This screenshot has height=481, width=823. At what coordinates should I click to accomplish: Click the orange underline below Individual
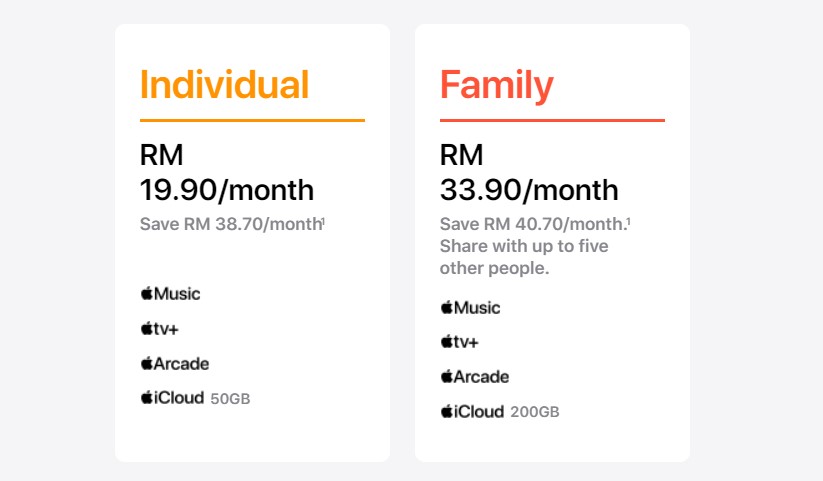pos(252,120)
